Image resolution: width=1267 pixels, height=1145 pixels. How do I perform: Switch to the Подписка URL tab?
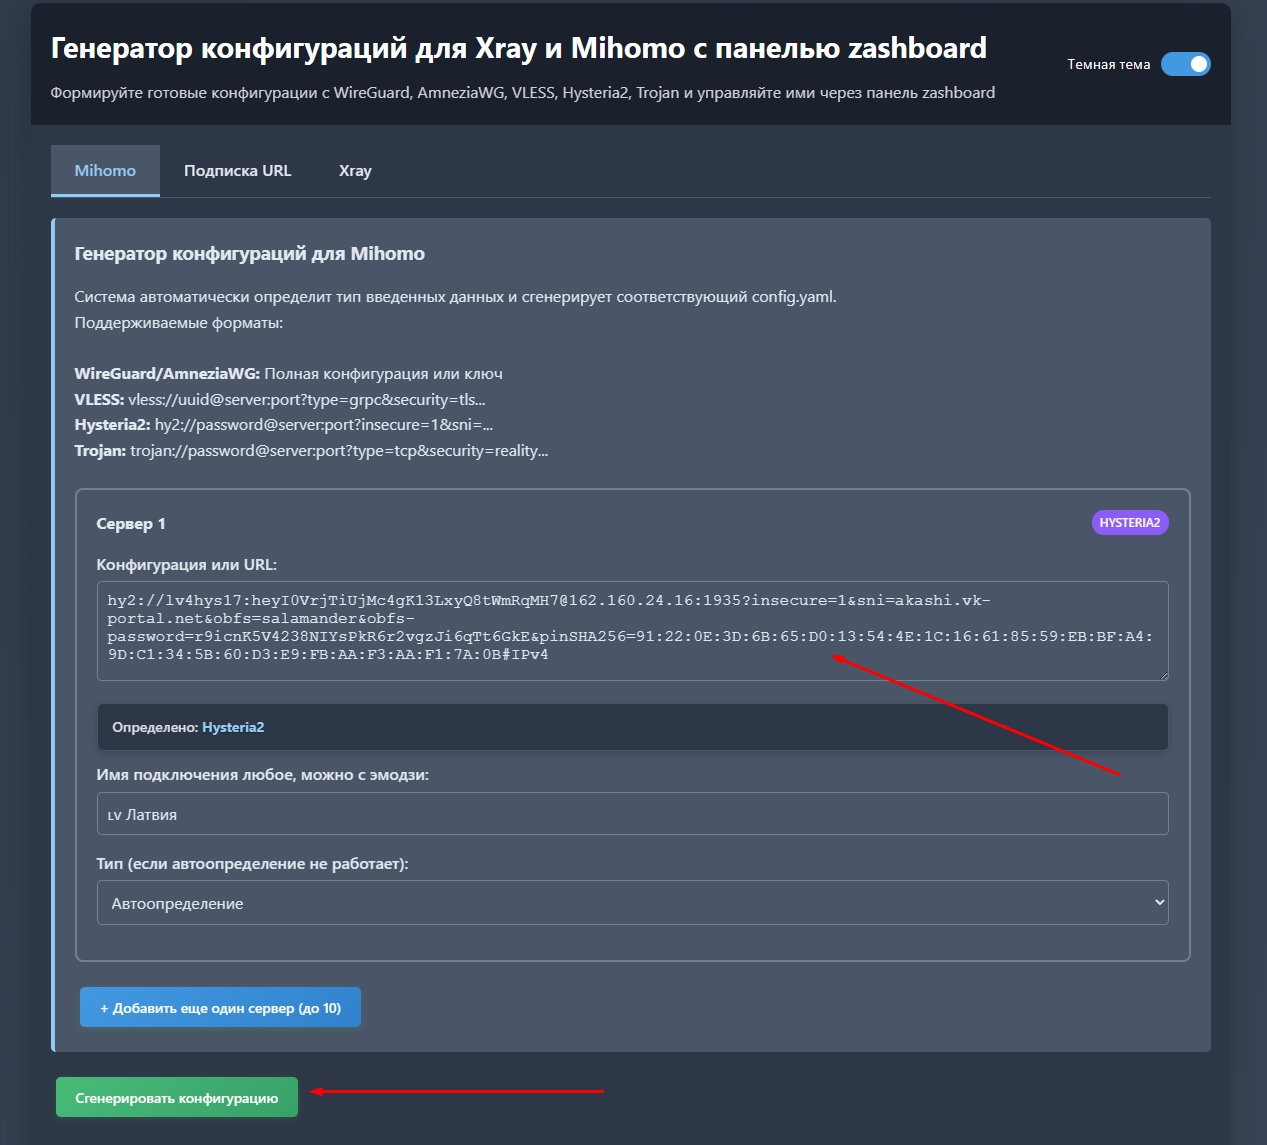(x=237, y=170)
